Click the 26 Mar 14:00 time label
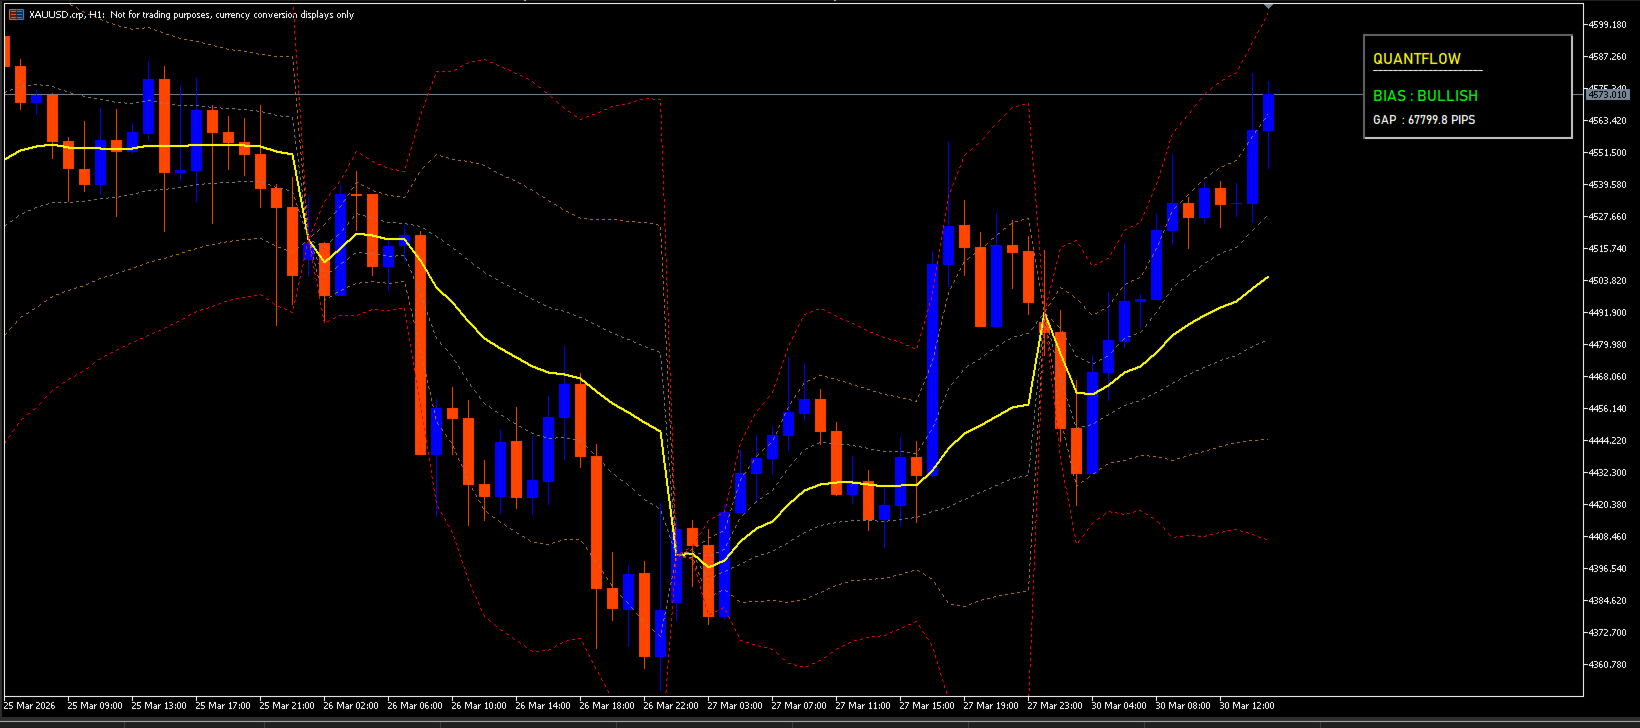This screenshot has height=728, width=1640. [543, 706]
